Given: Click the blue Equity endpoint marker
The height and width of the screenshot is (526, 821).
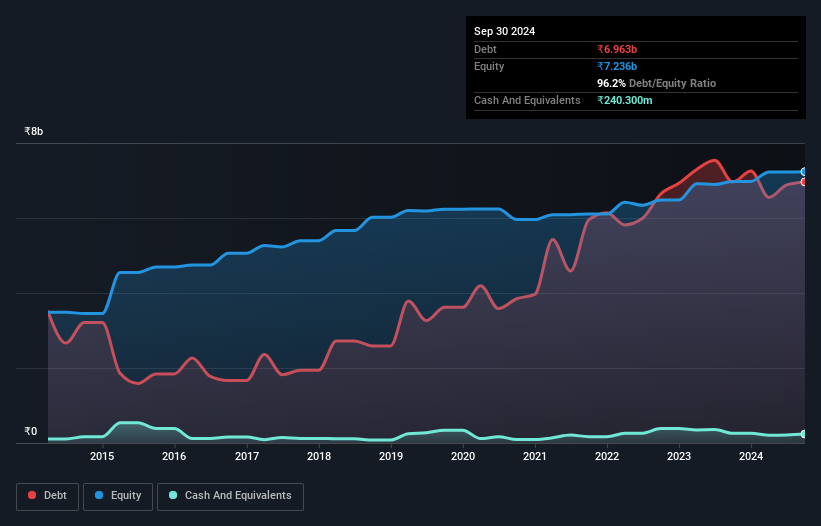Looking at the screenshot, I should coord(804,172).
